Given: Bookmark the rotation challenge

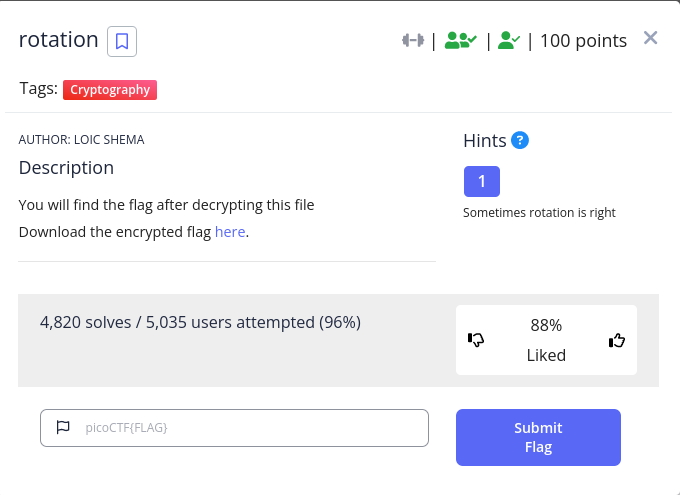Looking at the screenshot, I should click(x=122, y=41).
